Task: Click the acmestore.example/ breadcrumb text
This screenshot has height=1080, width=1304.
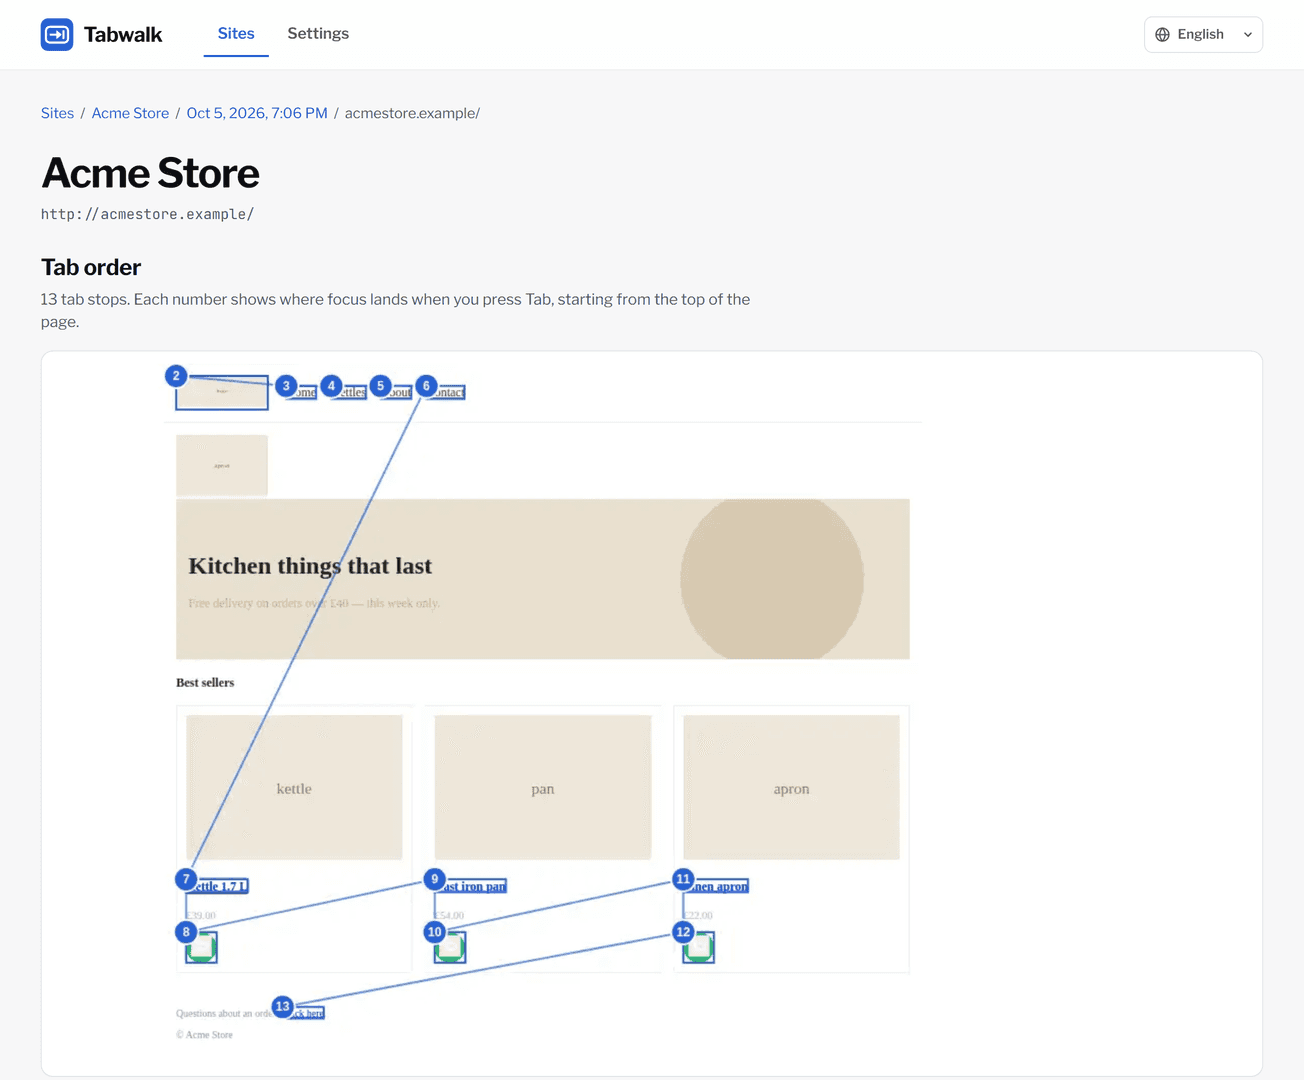Action: tap(412, 113)
